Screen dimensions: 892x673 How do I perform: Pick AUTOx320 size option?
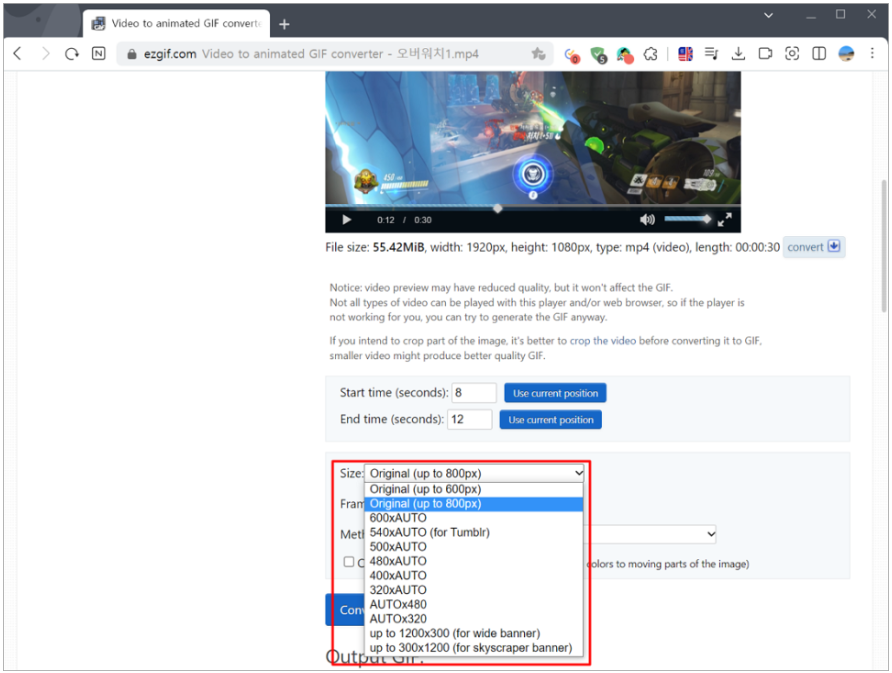tap(474, 619)
